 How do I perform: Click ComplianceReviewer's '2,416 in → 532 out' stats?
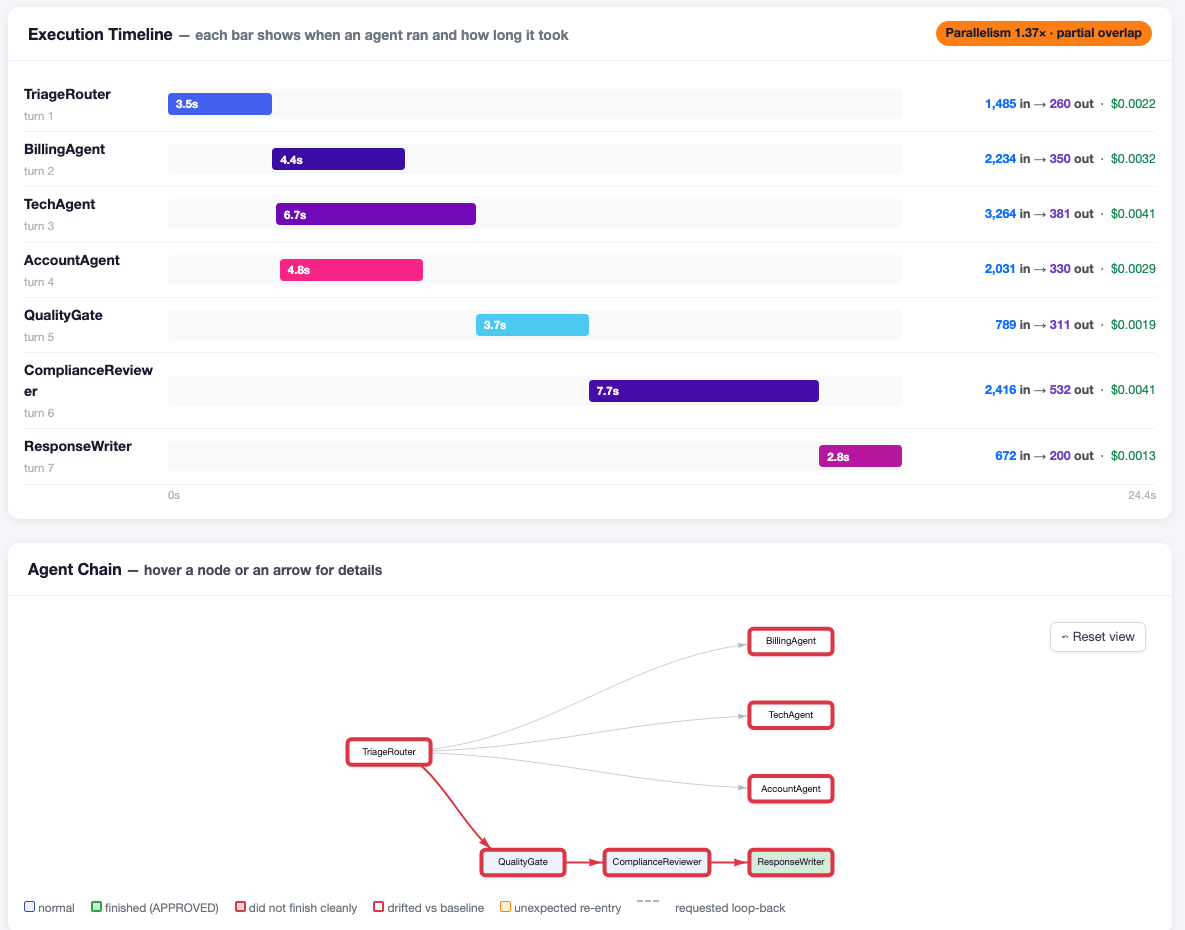point(1039,391)
